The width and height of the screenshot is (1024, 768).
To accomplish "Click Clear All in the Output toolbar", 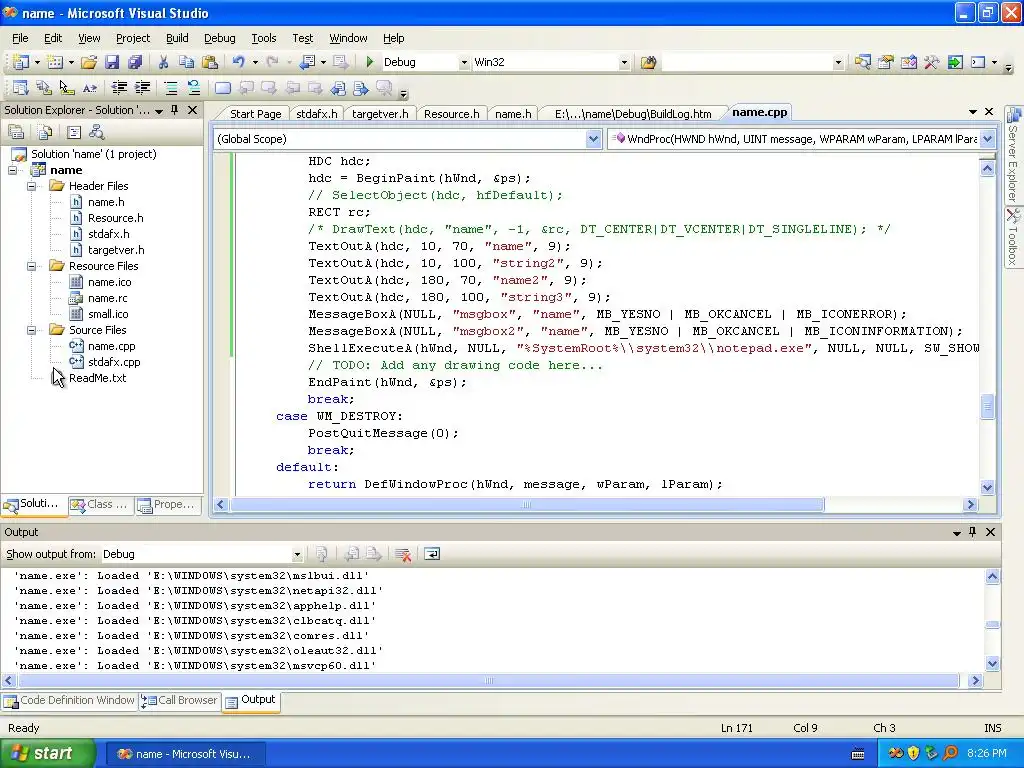I will coord(403,554).
